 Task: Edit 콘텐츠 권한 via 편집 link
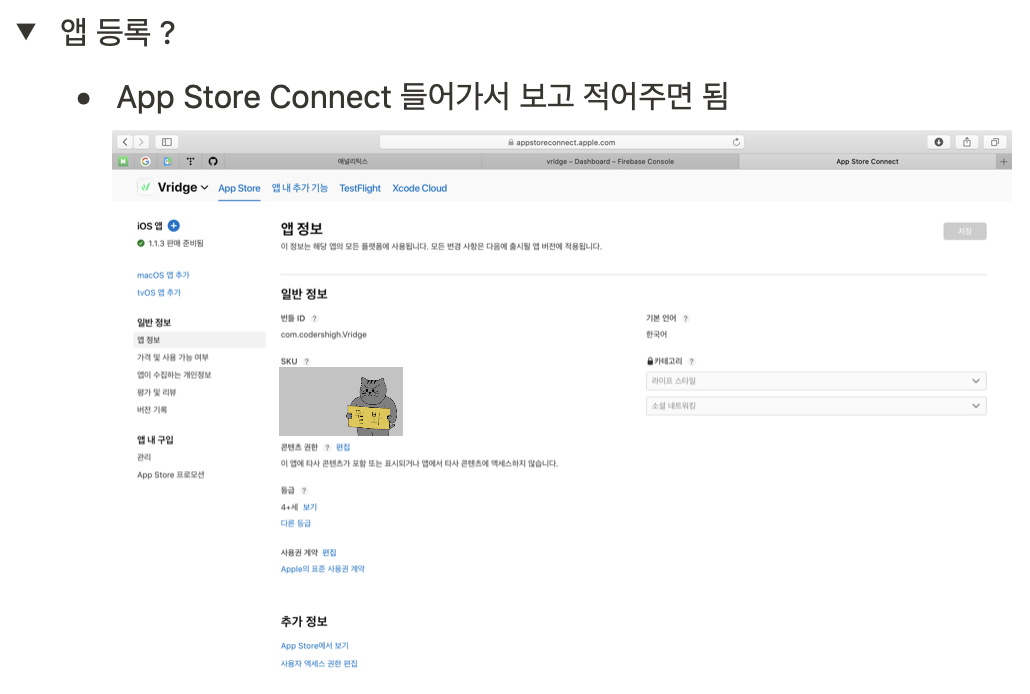(x=343, y=448)
